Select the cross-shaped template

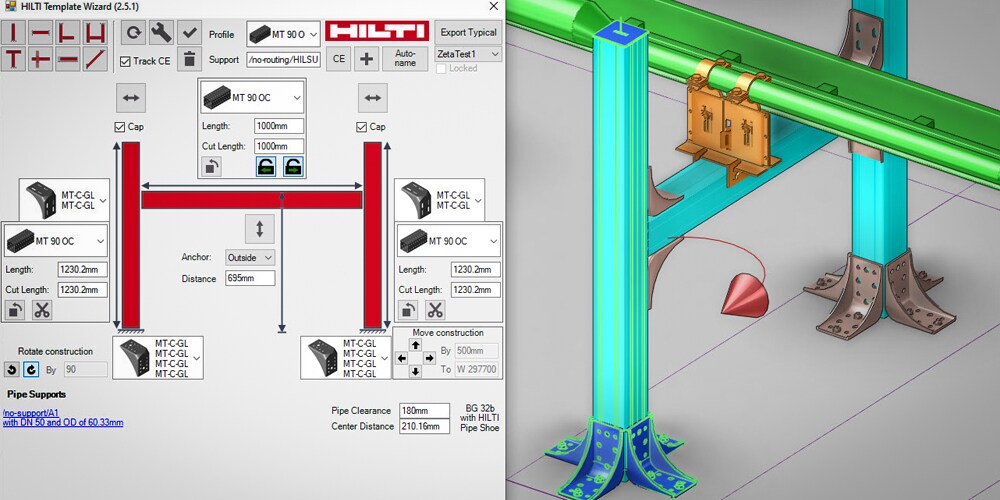(41, 59)
